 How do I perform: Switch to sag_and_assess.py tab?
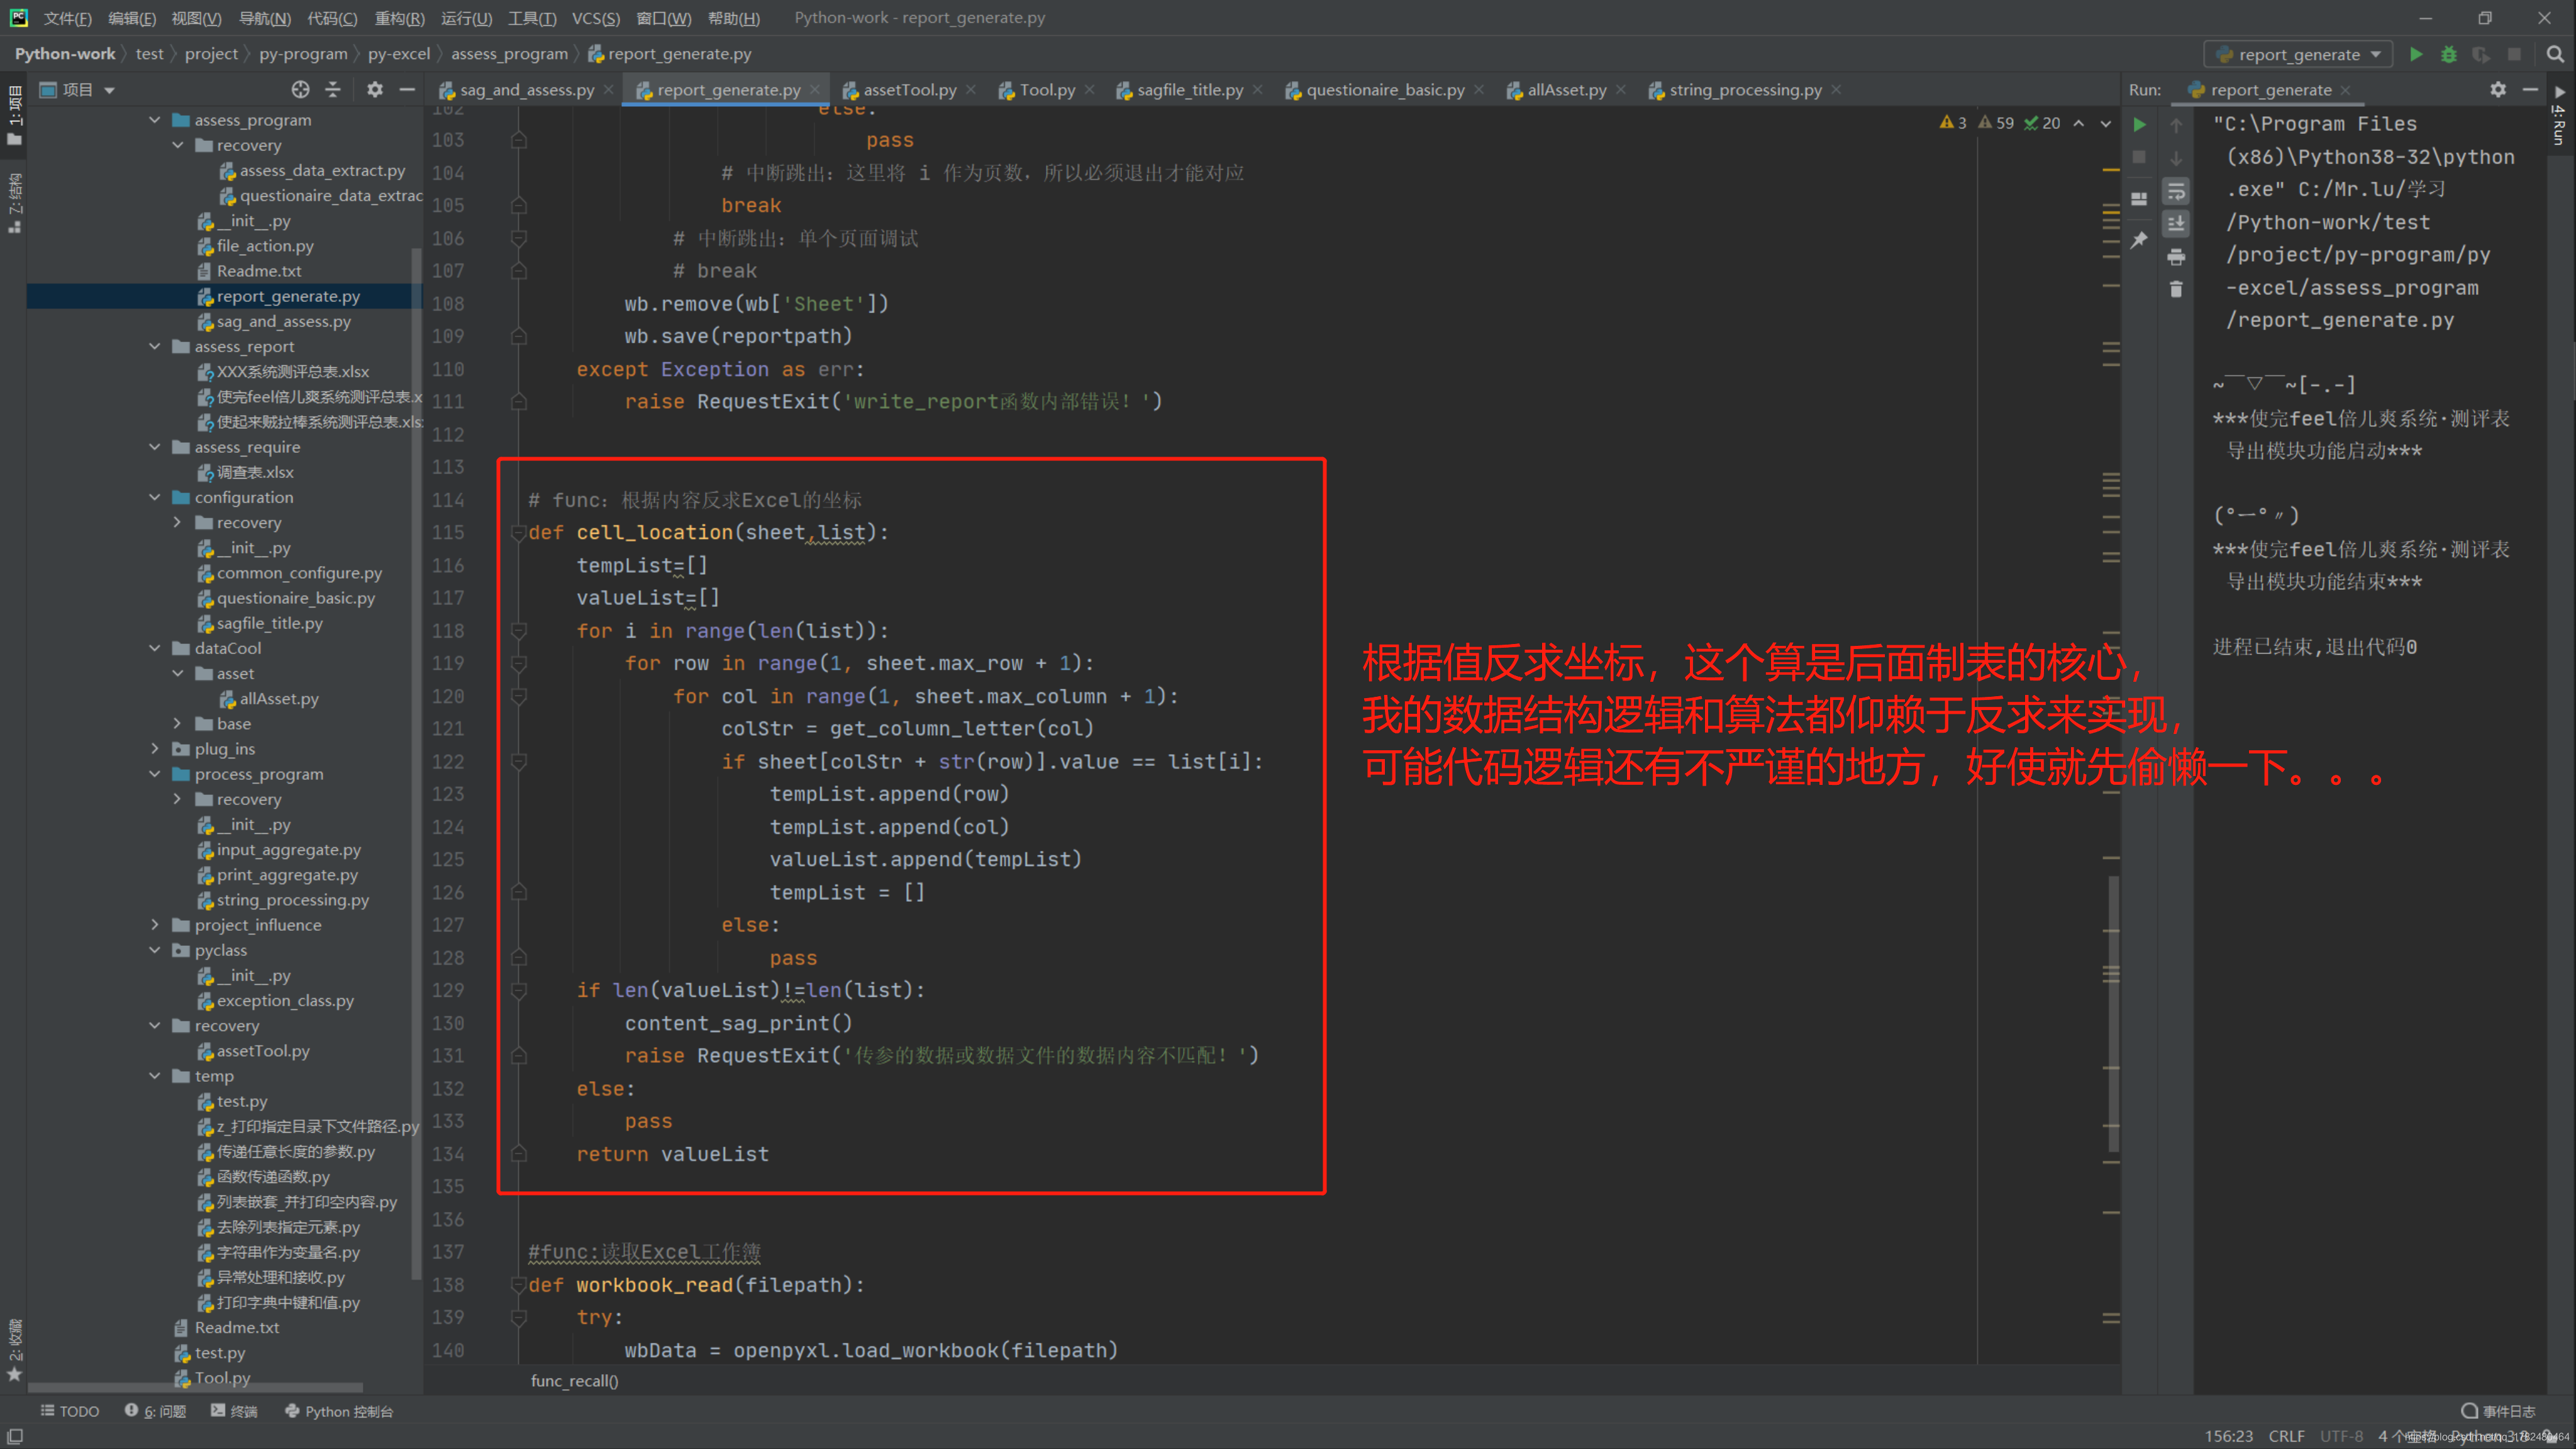pos(526,90)
